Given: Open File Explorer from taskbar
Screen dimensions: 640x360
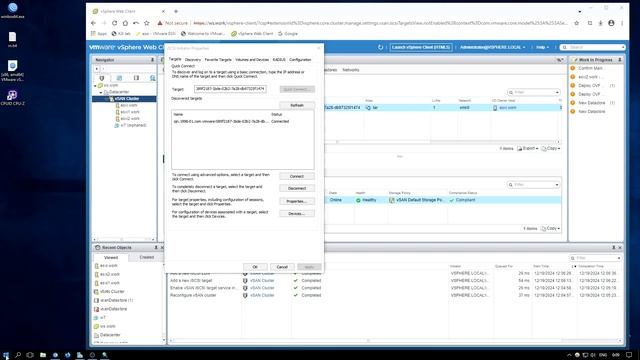Looking at the screenshot, I should click(x=43, y=355).
